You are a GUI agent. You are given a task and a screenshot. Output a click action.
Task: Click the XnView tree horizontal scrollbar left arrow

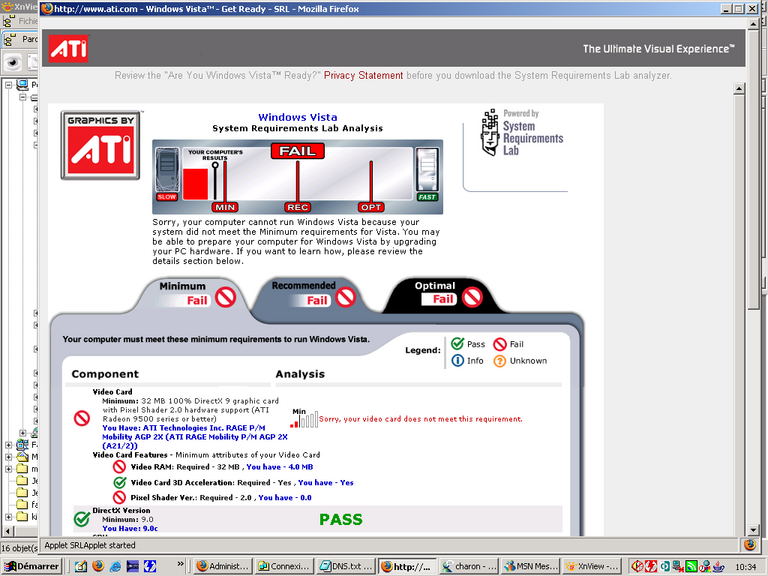[x=7, y=530]
